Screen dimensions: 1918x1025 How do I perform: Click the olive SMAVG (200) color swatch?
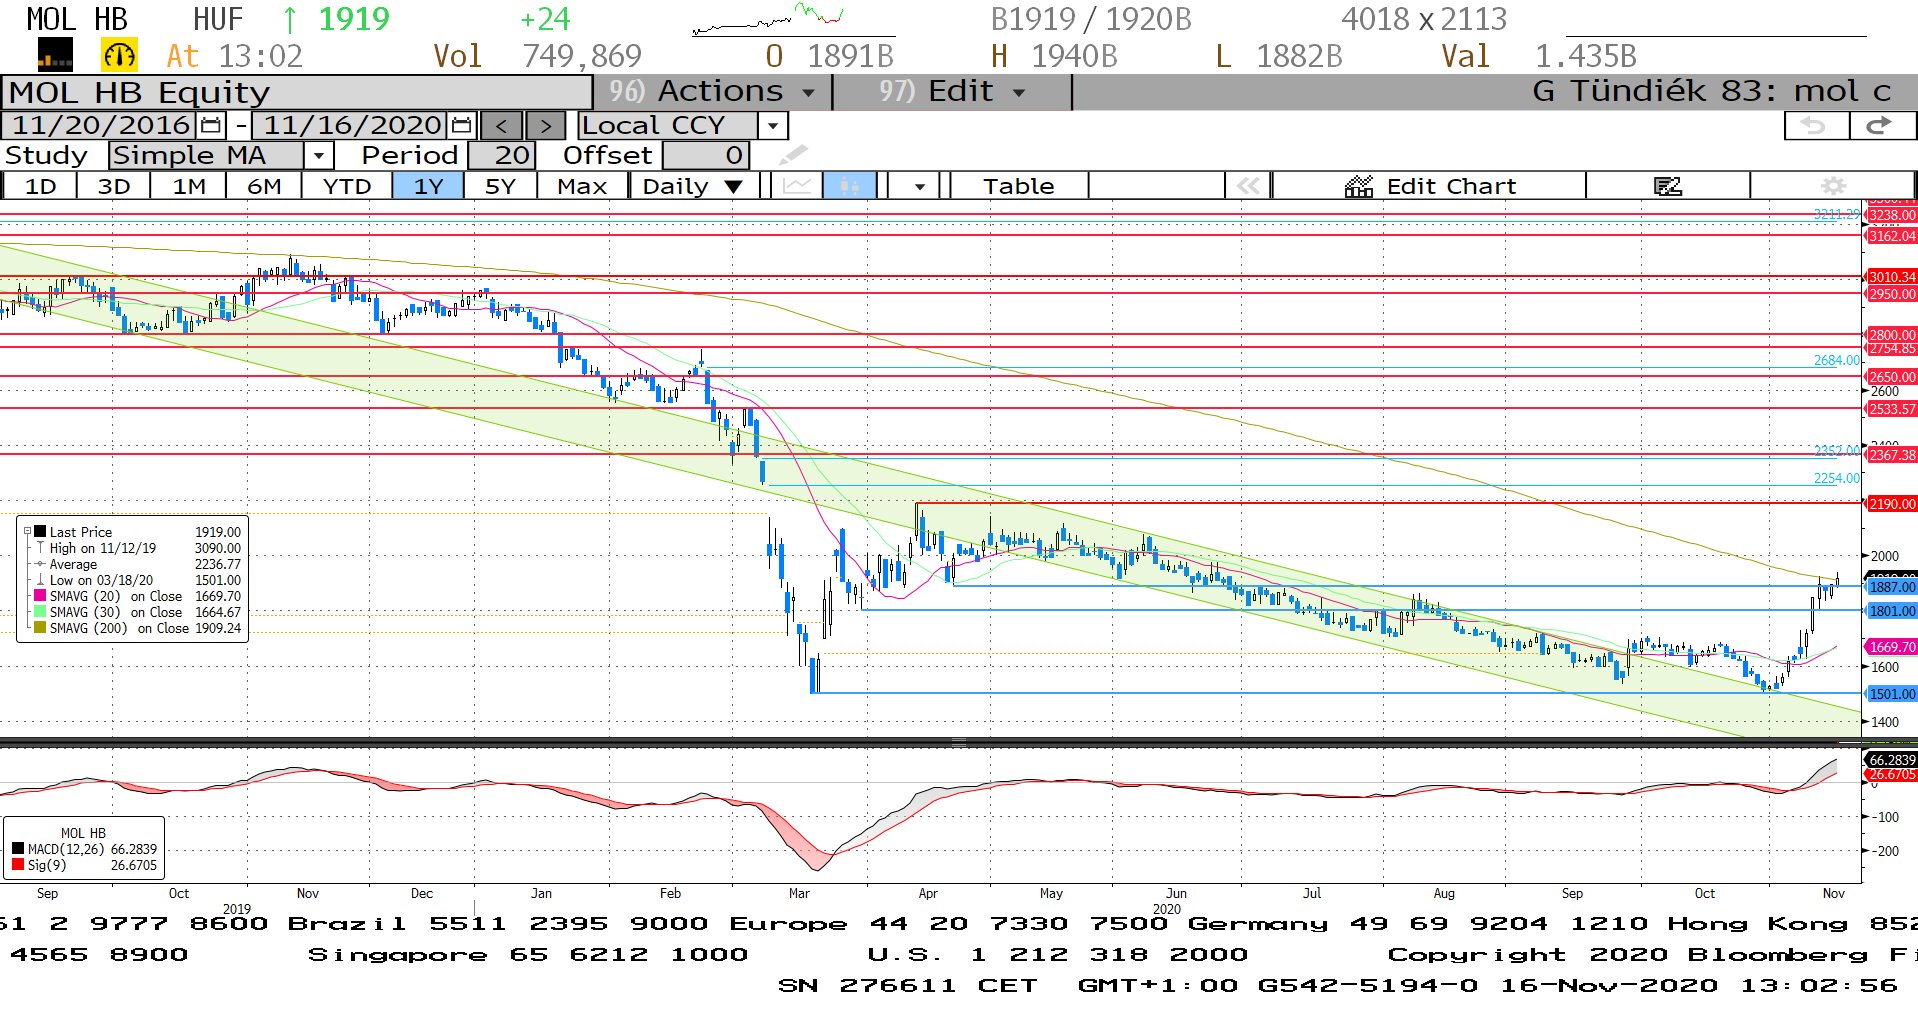pyautogui.click(x=40, y=628)
